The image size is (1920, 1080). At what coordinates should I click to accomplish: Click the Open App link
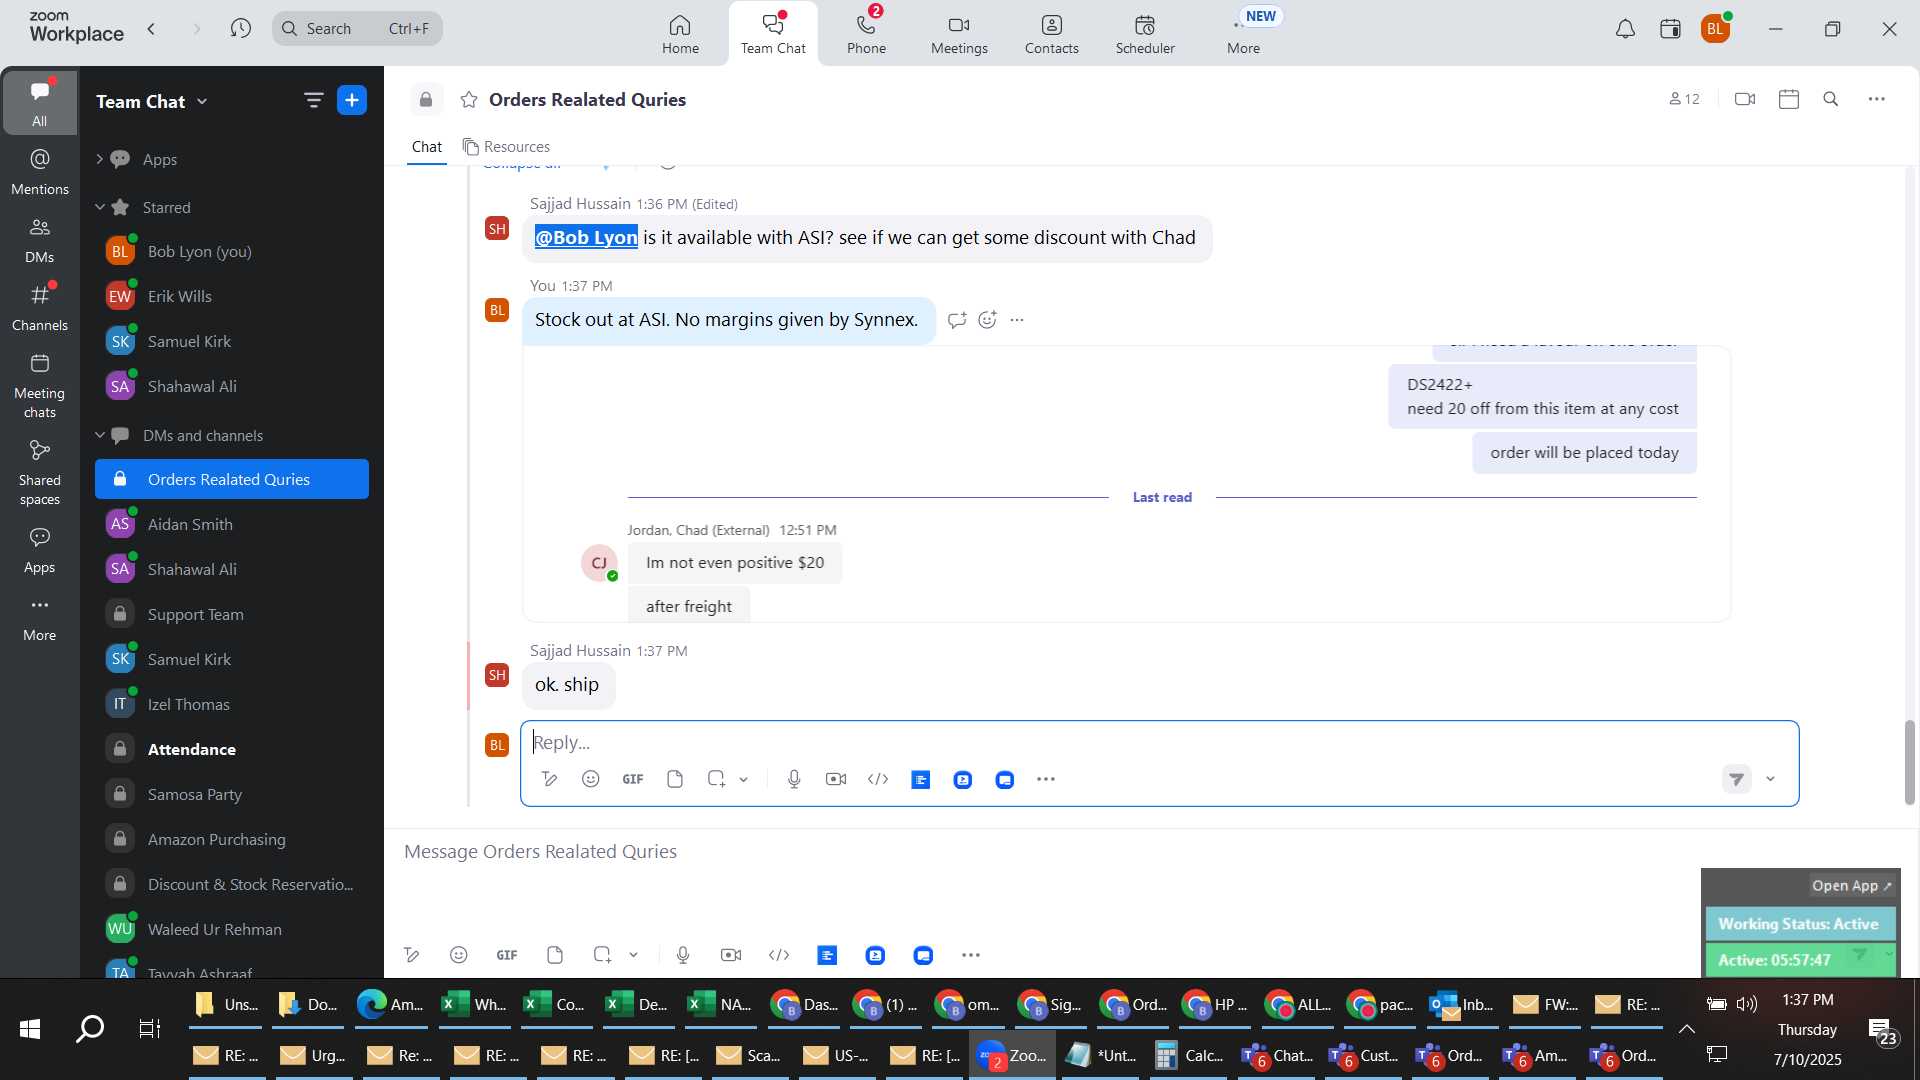[x=1851, y=886]
